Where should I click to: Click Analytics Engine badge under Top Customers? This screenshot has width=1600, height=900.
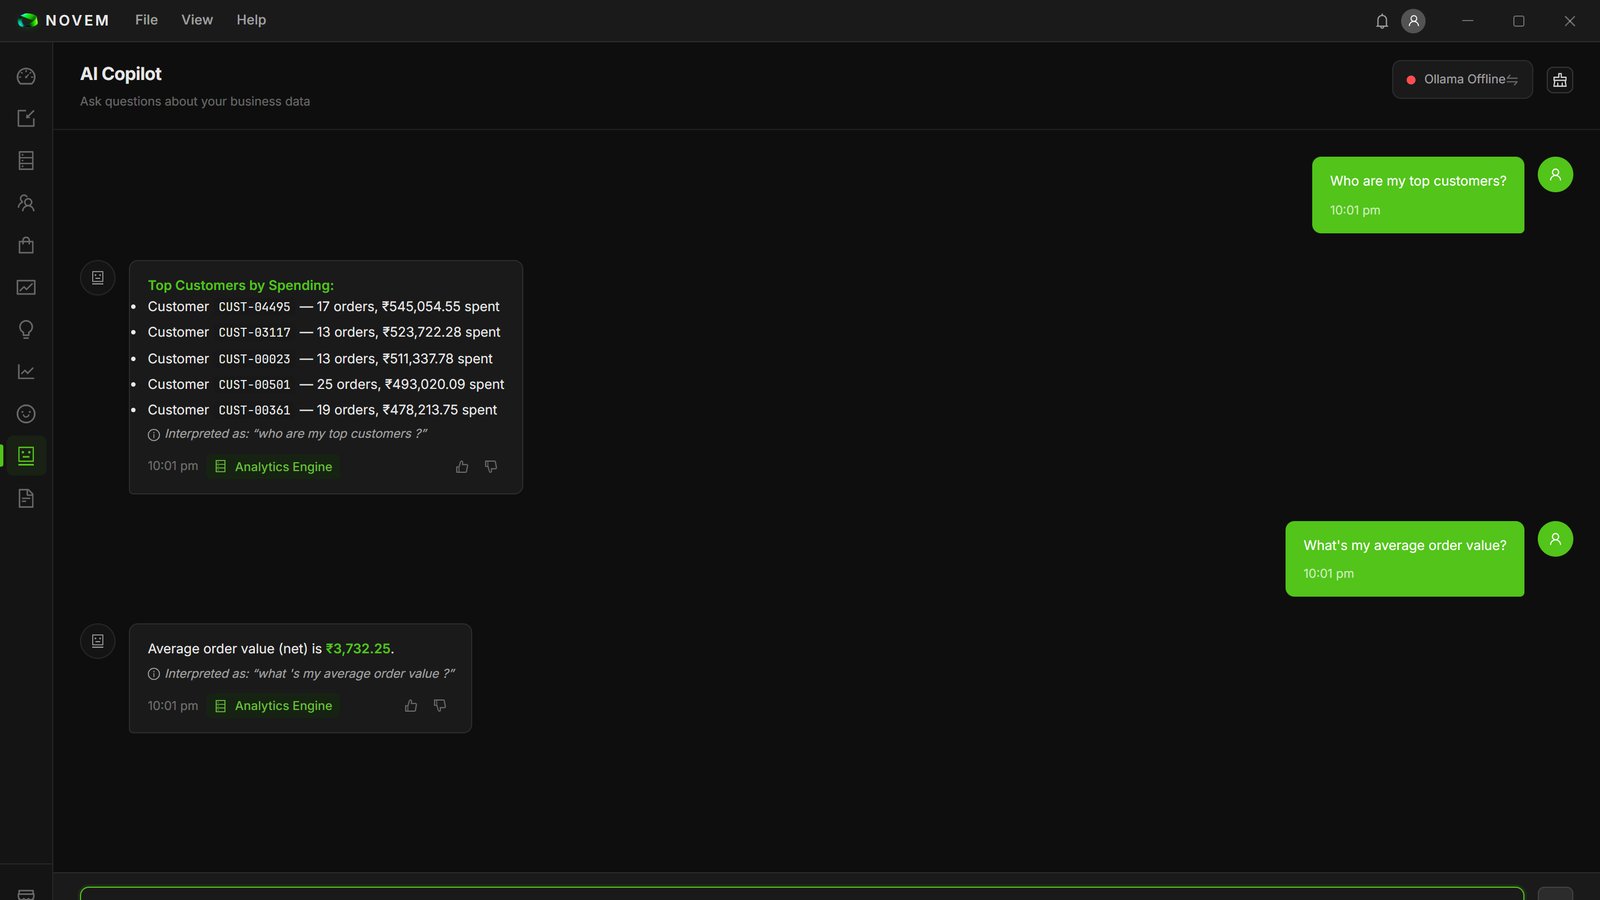pyautogui.click(x=273, y=467)
